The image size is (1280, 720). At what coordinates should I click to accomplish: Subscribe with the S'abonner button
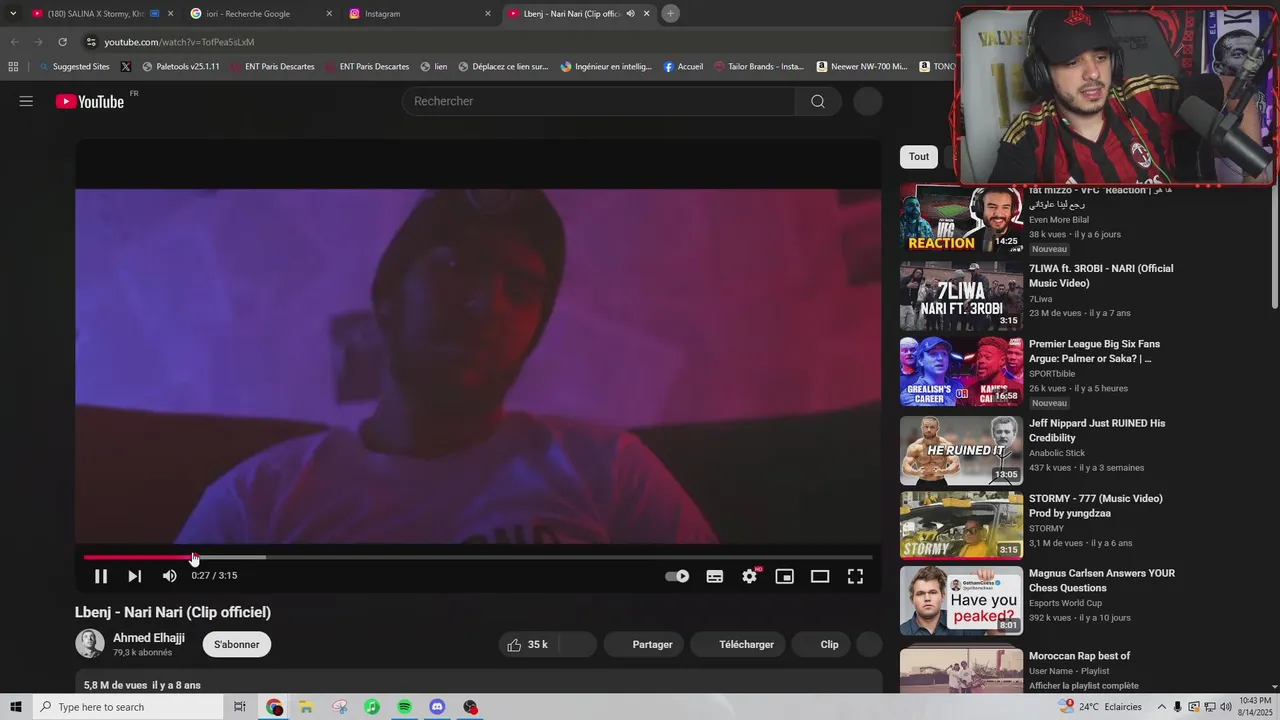coord(237,645)
